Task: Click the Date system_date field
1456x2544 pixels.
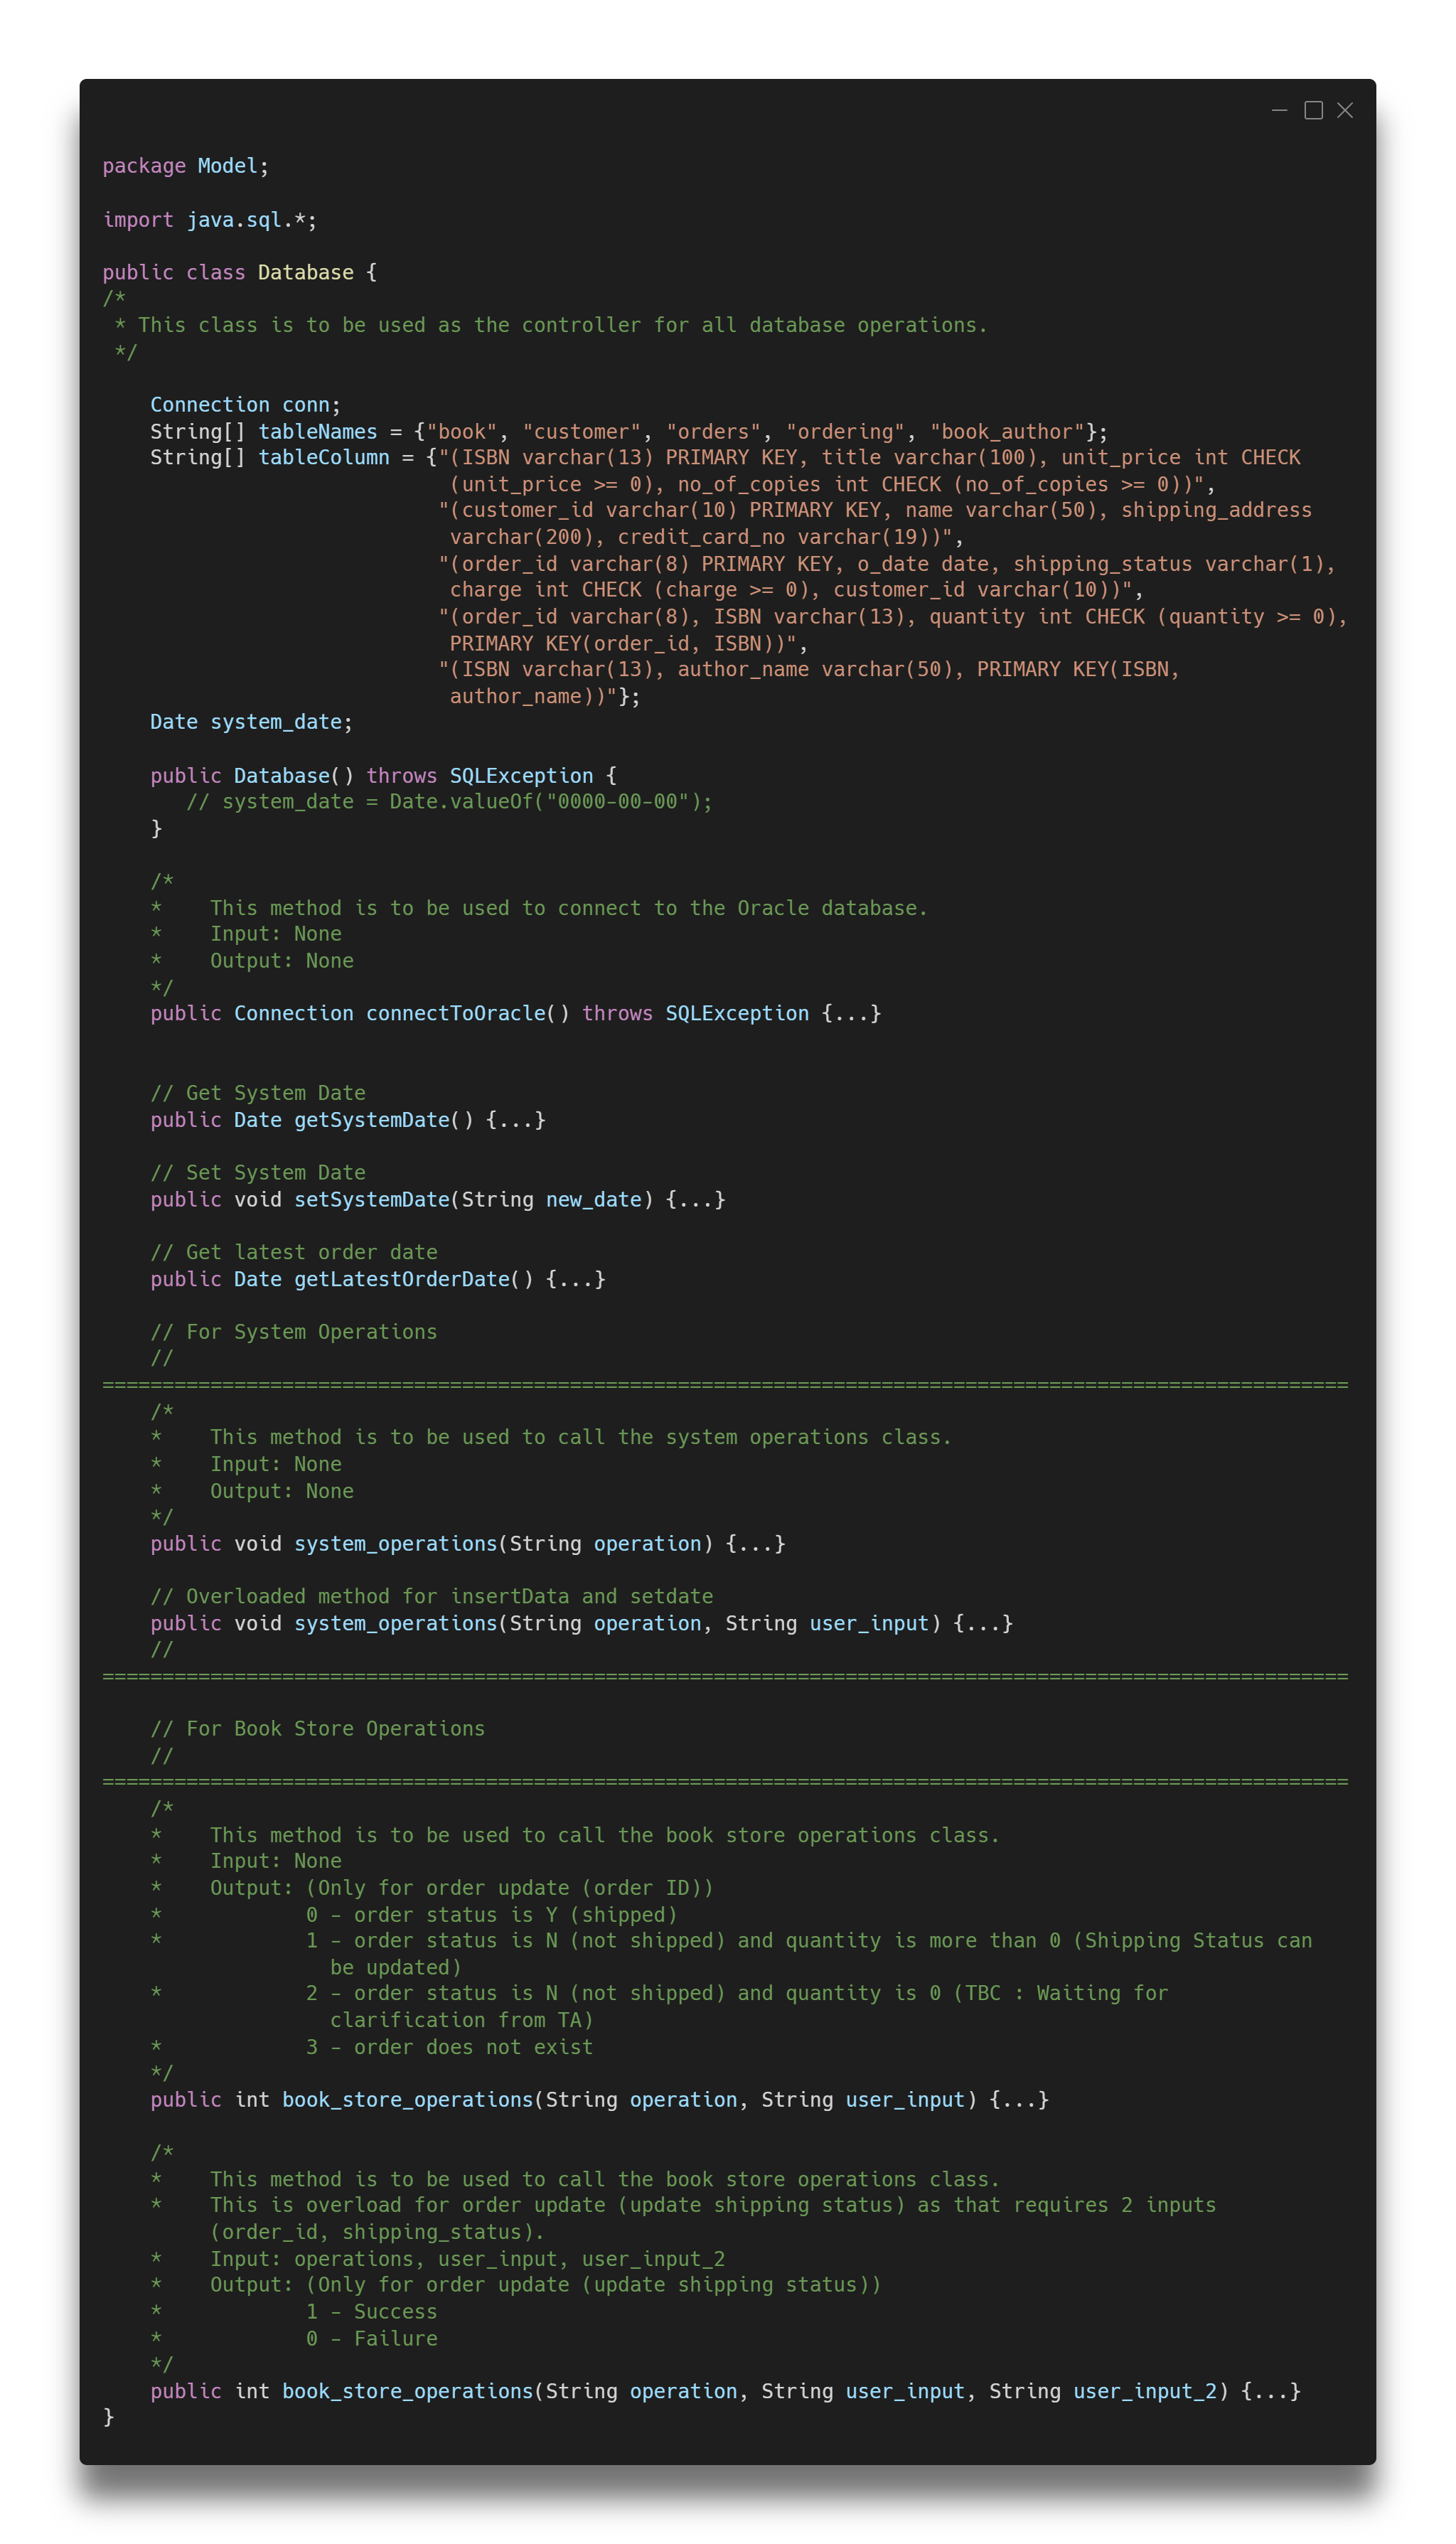Action: point(250,721)
